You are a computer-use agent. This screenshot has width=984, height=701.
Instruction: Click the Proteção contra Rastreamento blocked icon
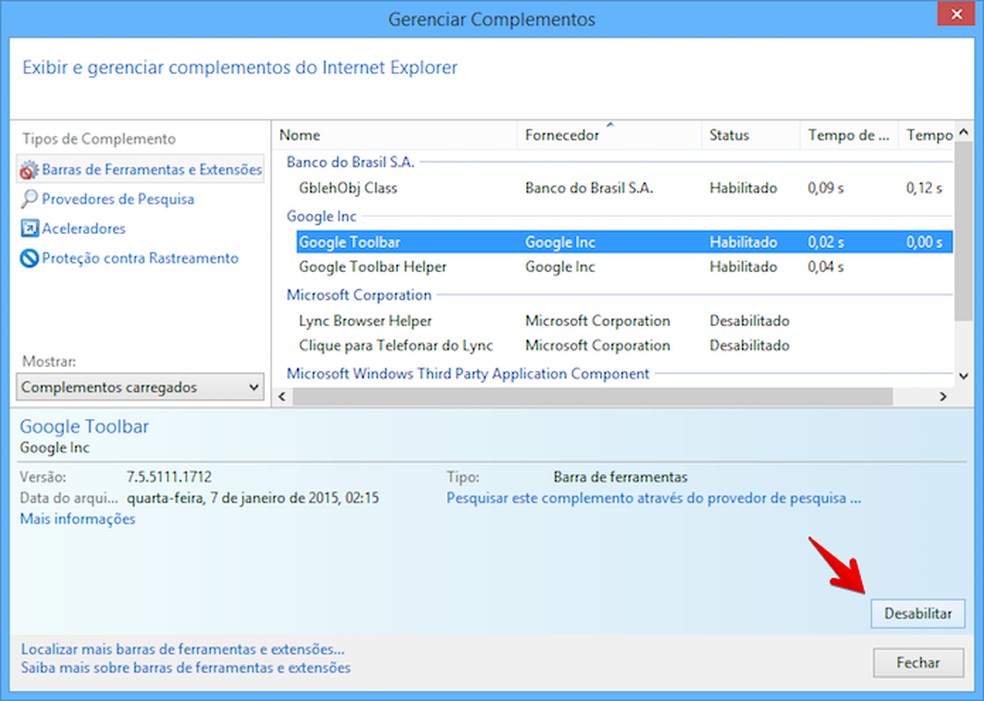tap(29, 258)
